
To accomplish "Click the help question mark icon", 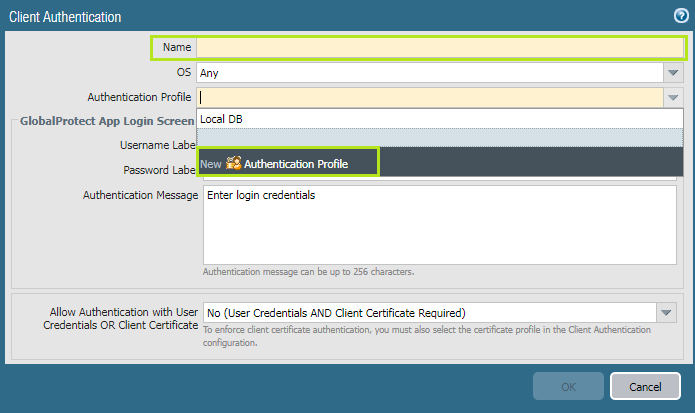I will [680, 16].
